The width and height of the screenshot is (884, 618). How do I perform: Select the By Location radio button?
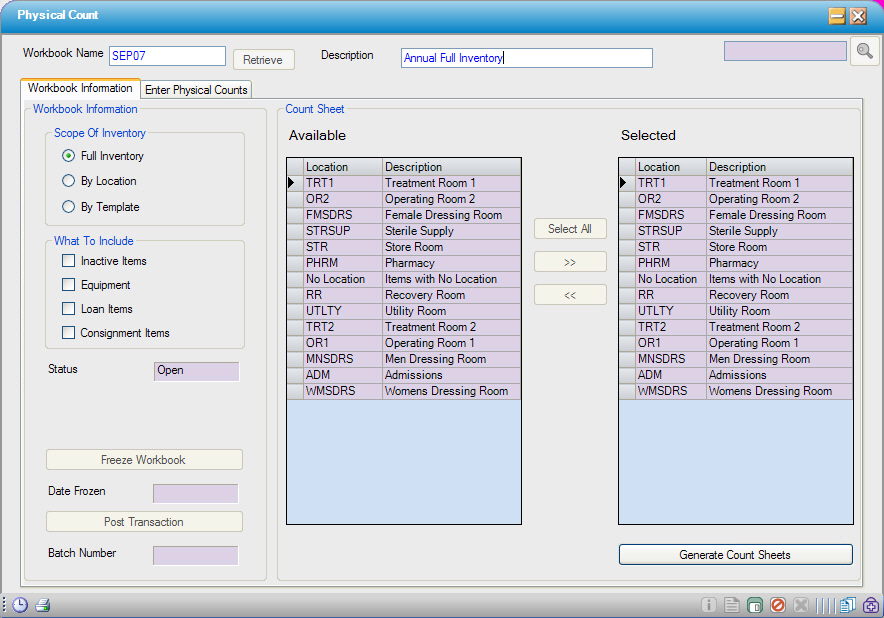coord(68,181)
